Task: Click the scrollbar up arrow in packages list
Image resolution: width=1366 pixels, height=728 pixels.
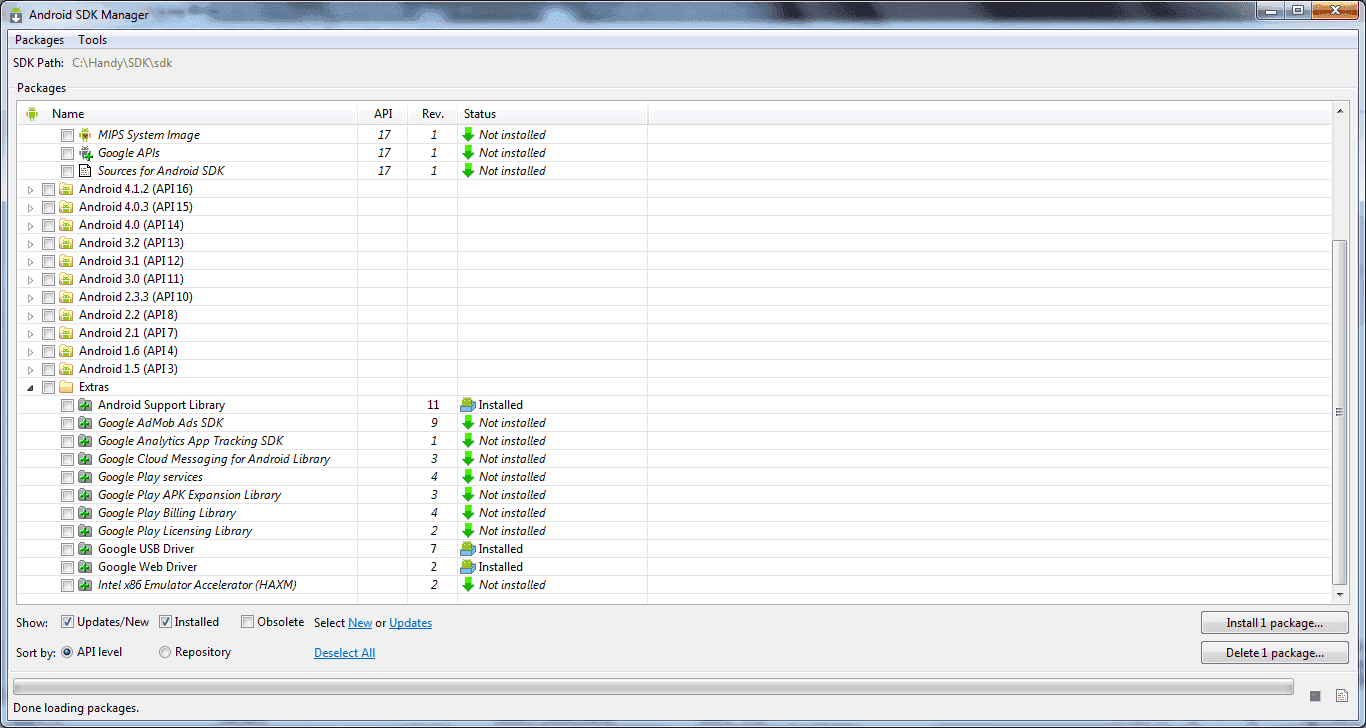Action: pyautogui.click(x=1341, y=111)
